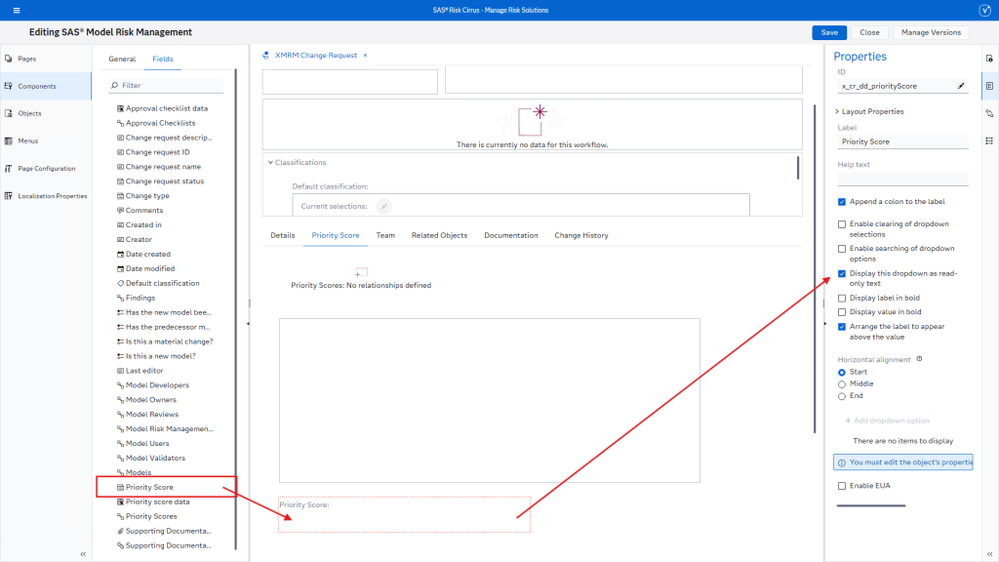The height and width of the screenshot is (562, 999).
Task: Click the Default classification tag icon
Action: [x=120, y=284]
